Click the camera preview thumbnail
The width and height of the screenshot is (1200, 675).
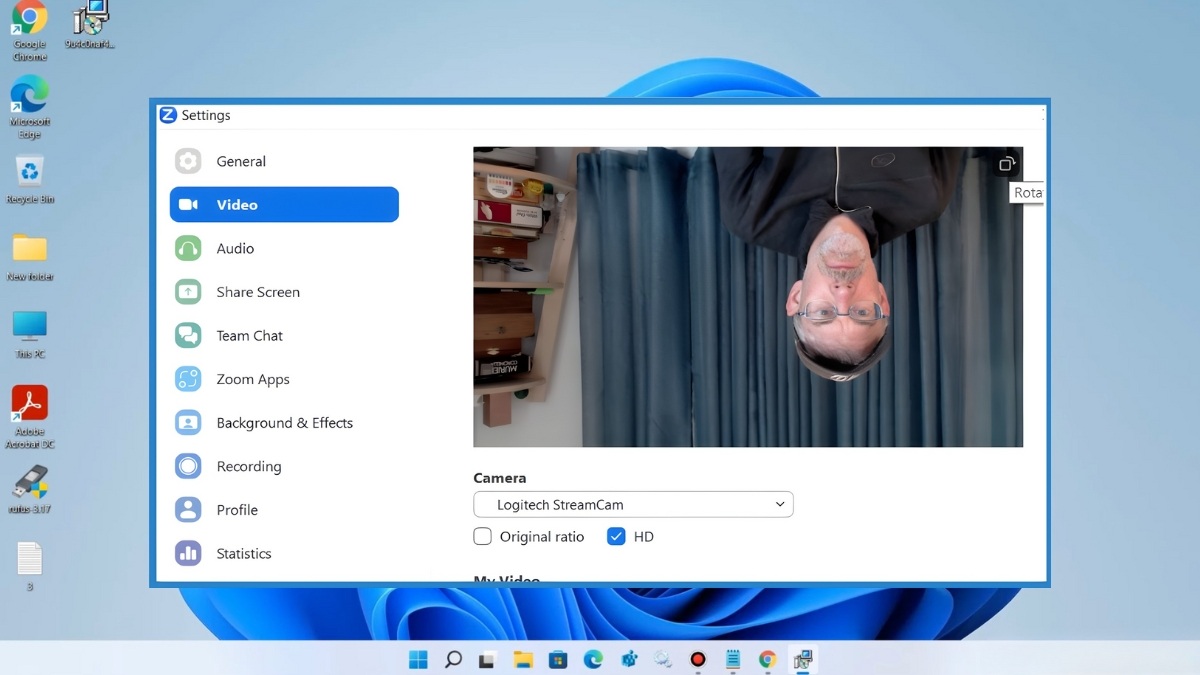(x=748, y=296)
